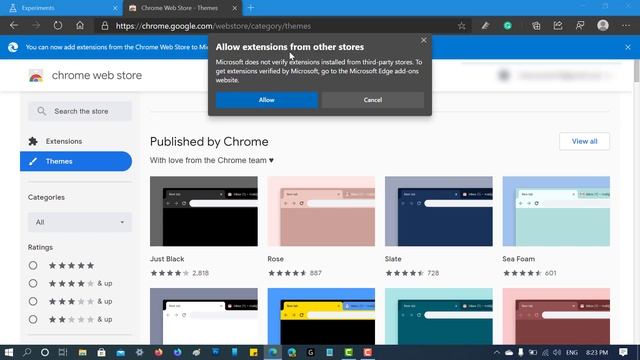Open the Extensions section in sidebar

click(76, 141)
